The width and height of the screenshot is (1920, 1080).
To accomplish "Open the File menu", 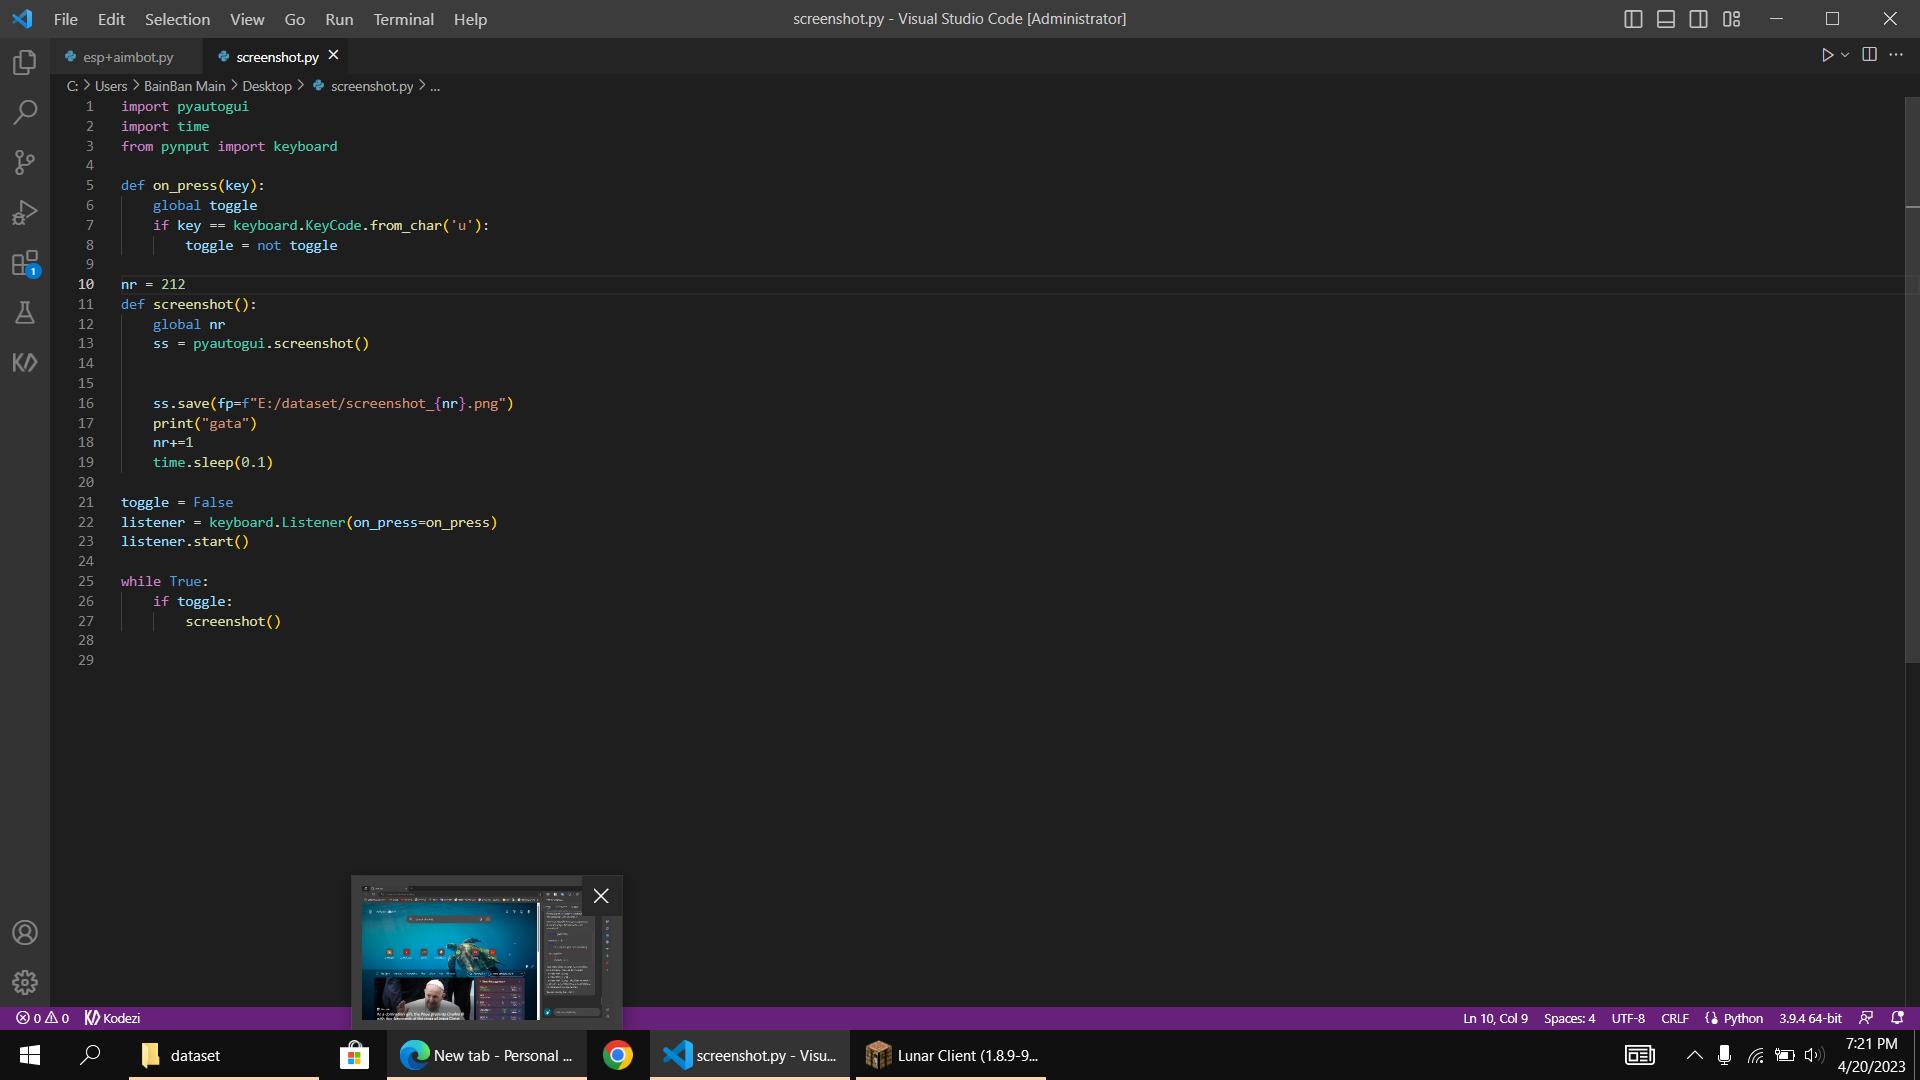I will click(x=66, y=18).
